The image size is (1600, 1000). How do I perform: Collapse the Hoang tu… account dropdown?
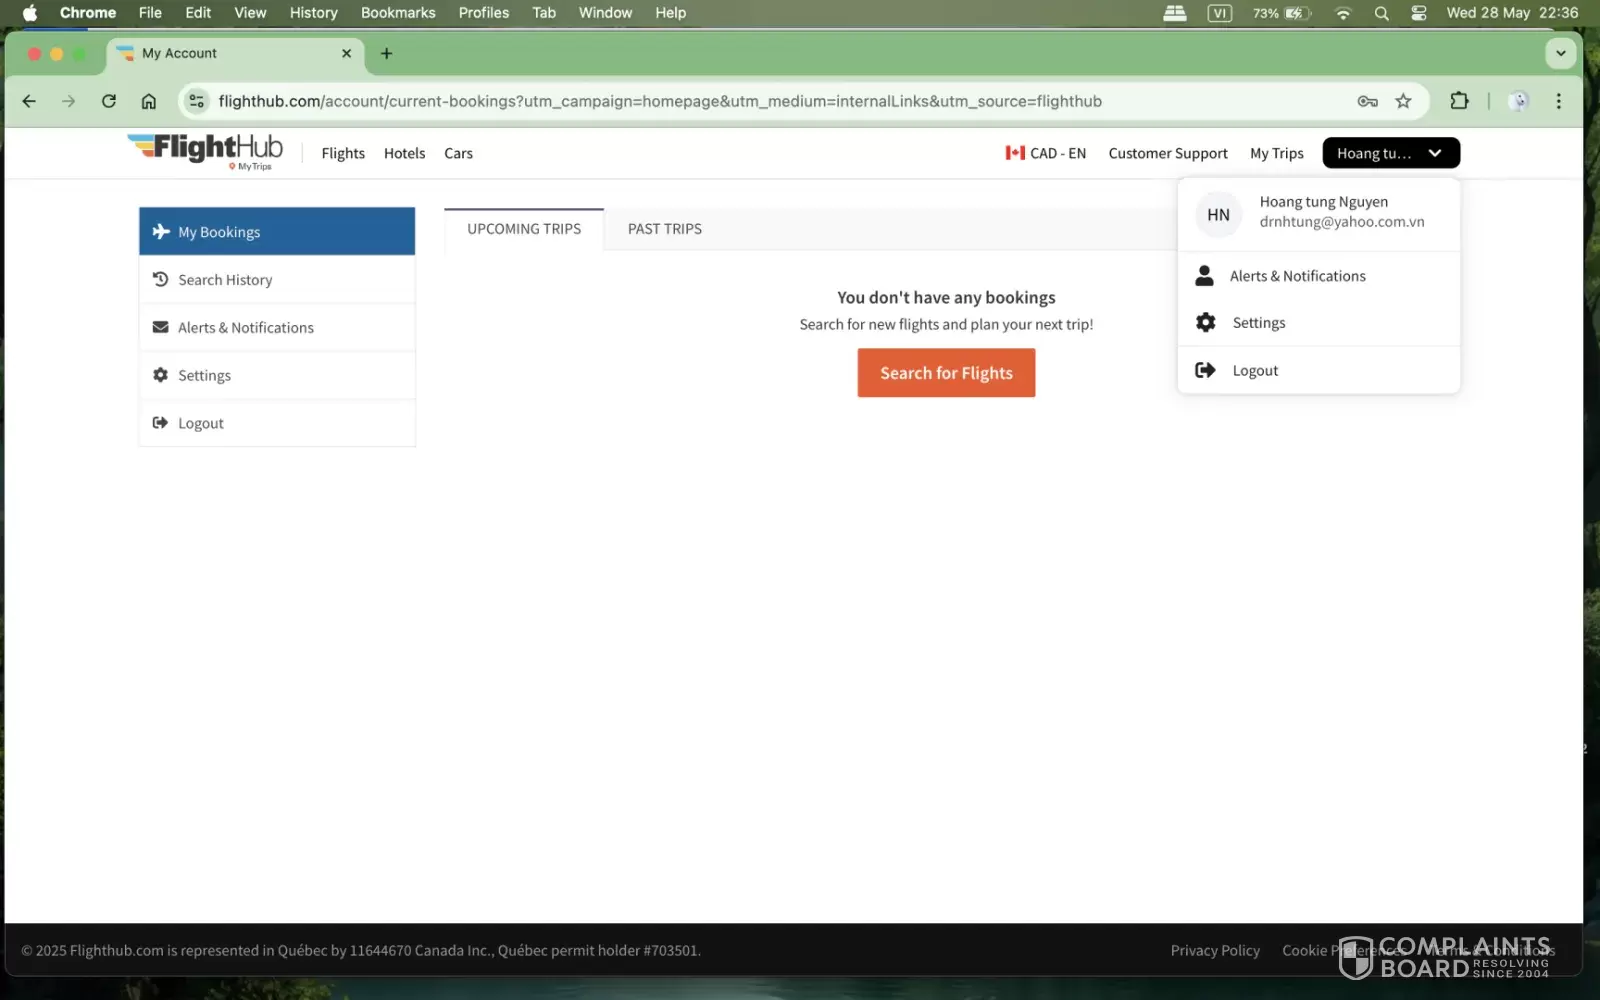[x=1391, y=153]
